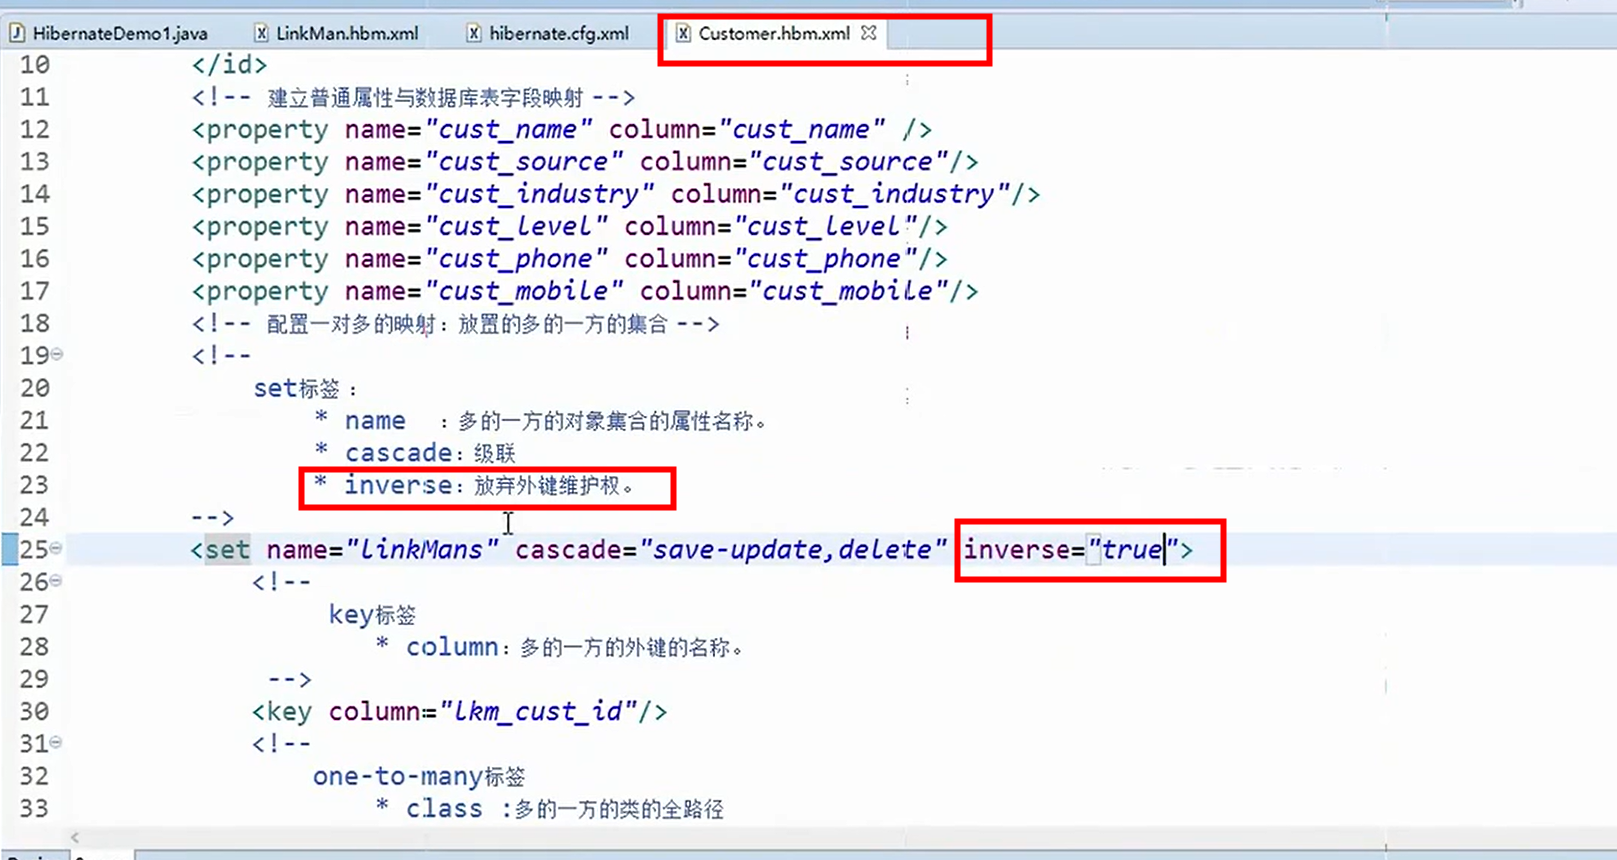The width and height of the screenshot is (1617, 860).
Task: Click the key column value "lkm_cust_id"
Action: coord(539,711)
